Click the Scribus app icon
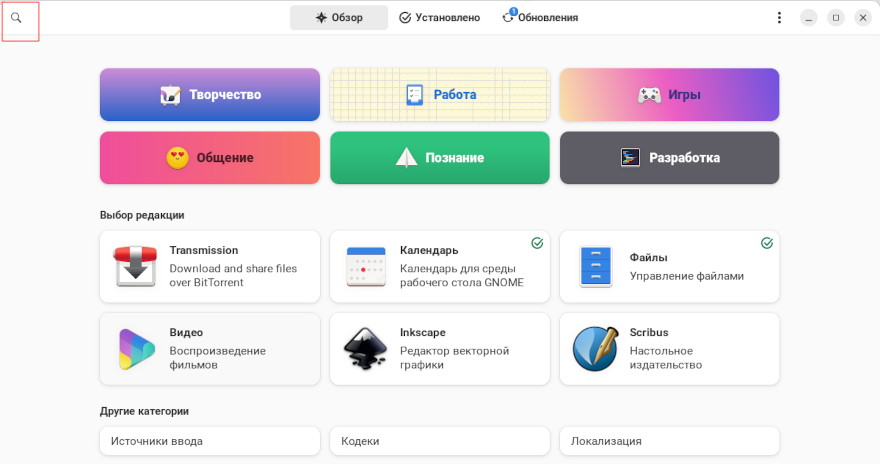Viewport: 880px width, 464px height. pyautogui.click(x=595, y=349)
